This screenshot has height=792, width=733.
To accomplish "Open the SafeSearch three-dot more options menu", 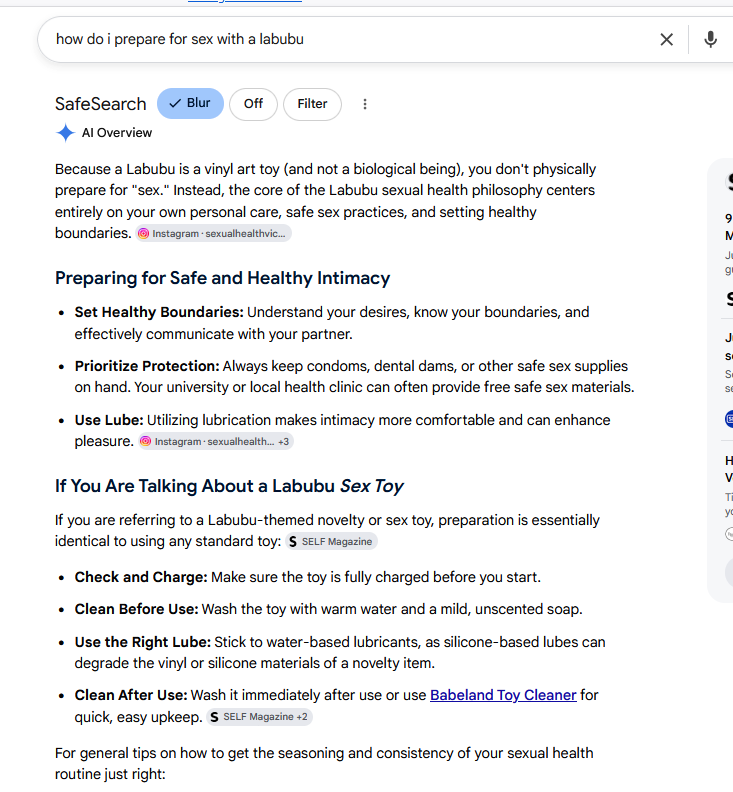I will [365, 104].
